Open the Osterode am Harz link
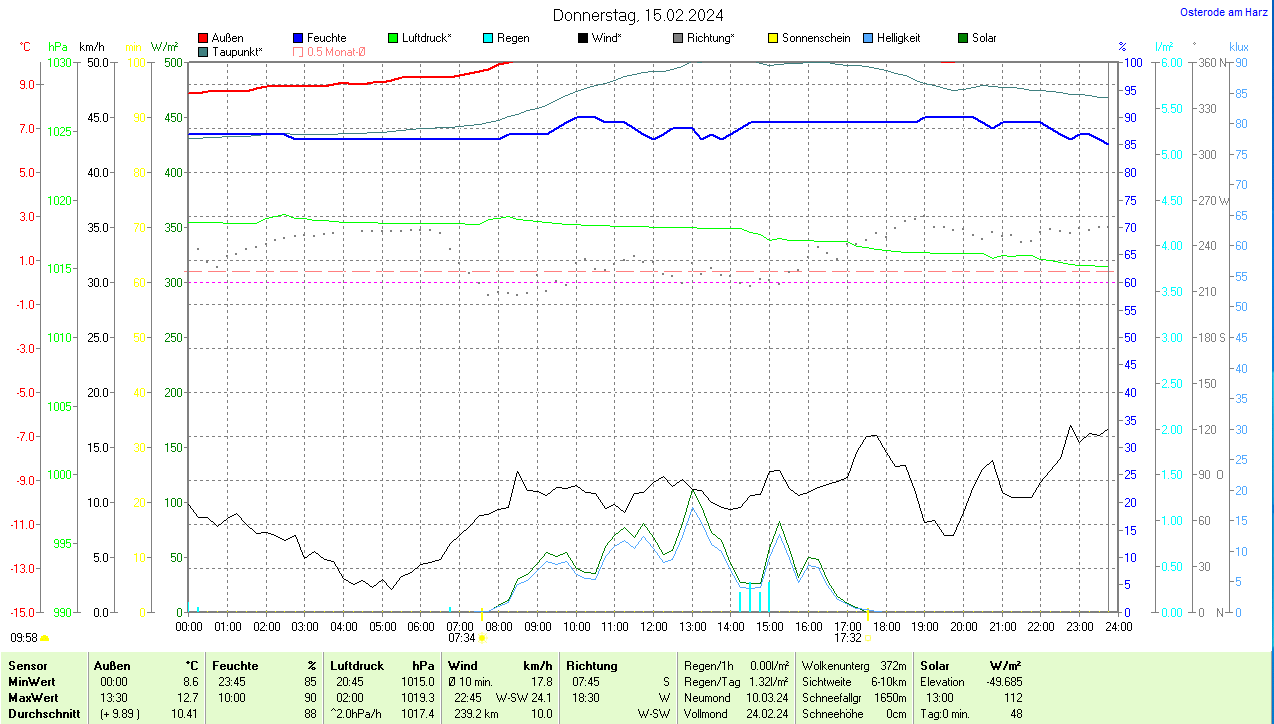 click(1223, 12)
